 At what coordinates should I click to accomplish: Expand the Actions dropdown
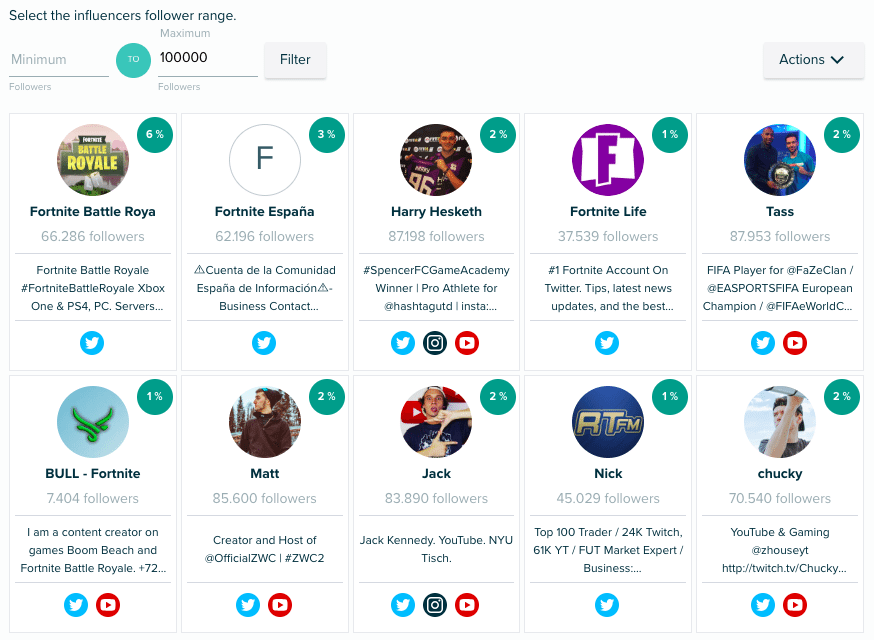[x=813, y=60]
